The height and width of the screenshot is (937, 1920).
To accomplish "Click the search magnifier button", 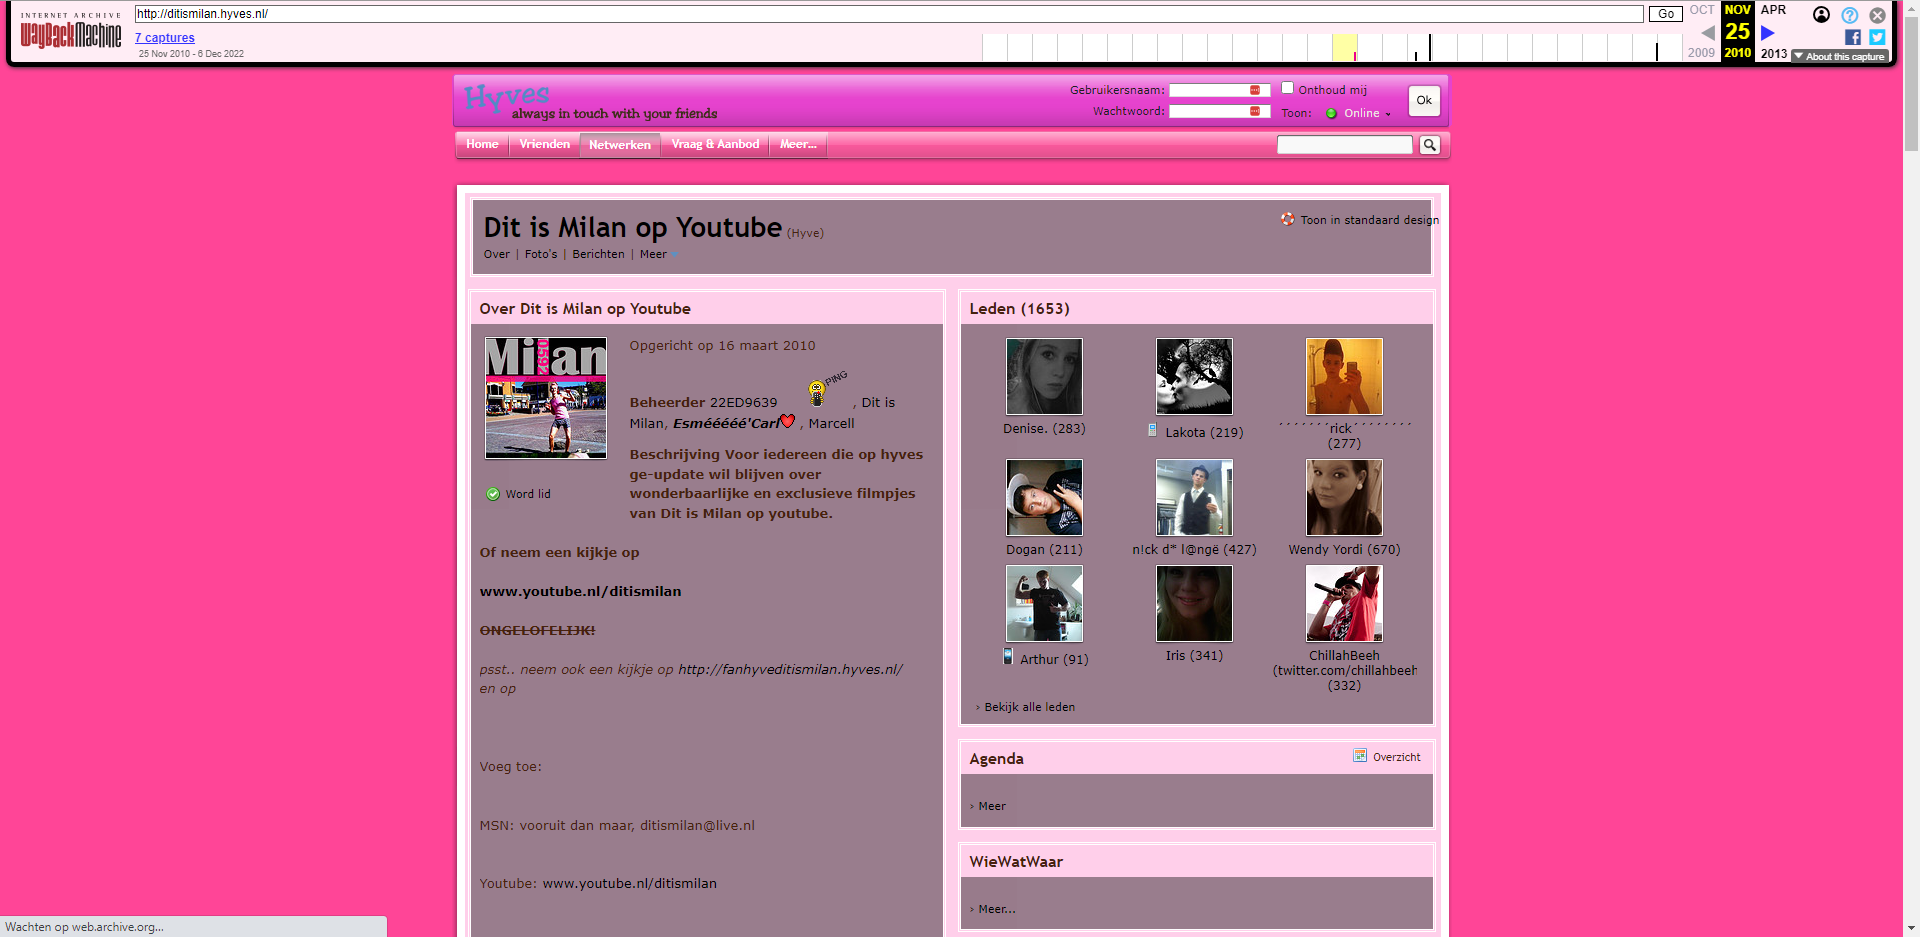I will pos(1430,145).
